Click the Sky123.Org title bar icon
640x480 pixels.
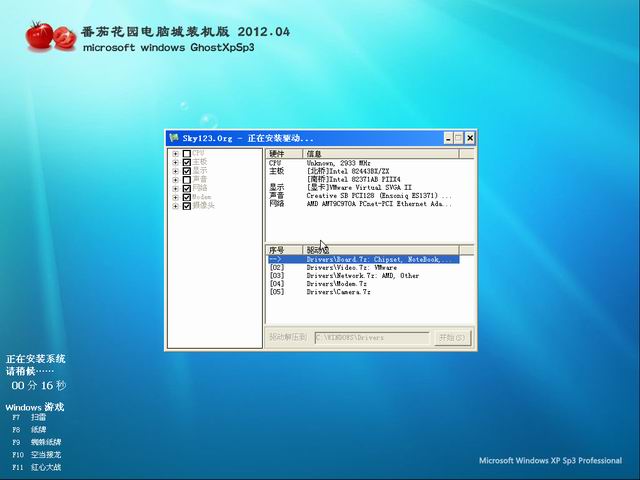tap(174, 138)
